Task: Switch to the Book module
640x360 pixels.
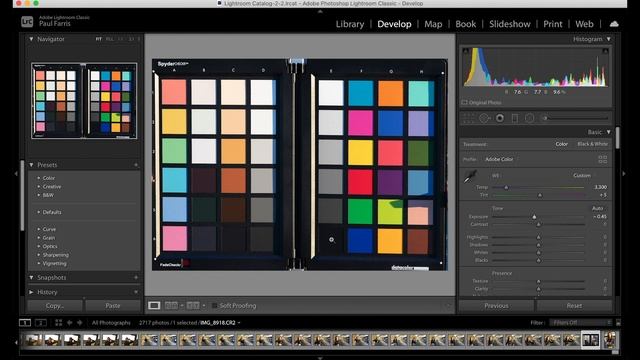Action: click(466, 24)
